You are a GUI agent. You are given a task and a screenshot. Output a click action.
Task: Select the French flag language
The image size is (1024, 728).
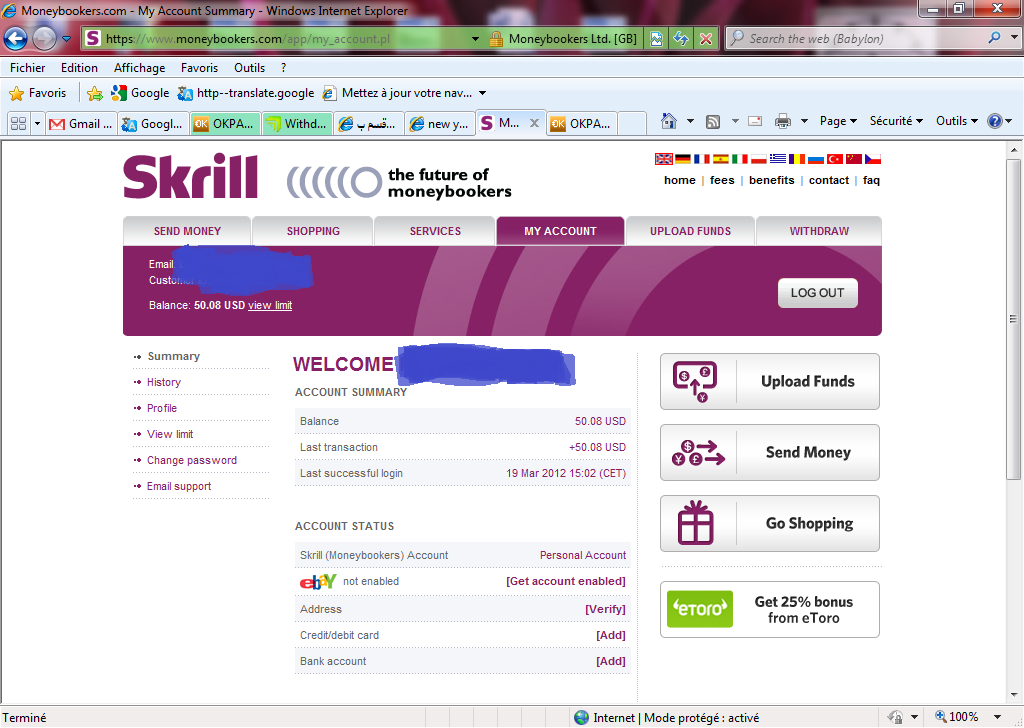(701, 159)
